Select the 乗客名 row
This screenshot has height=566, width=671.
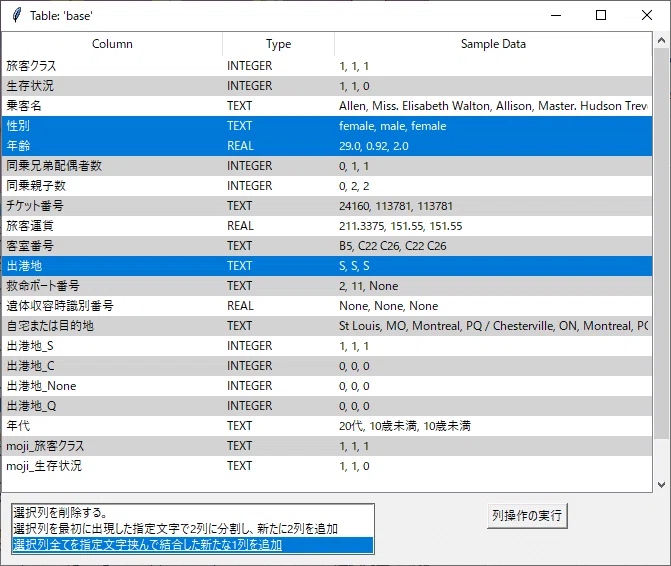[327, 106]
